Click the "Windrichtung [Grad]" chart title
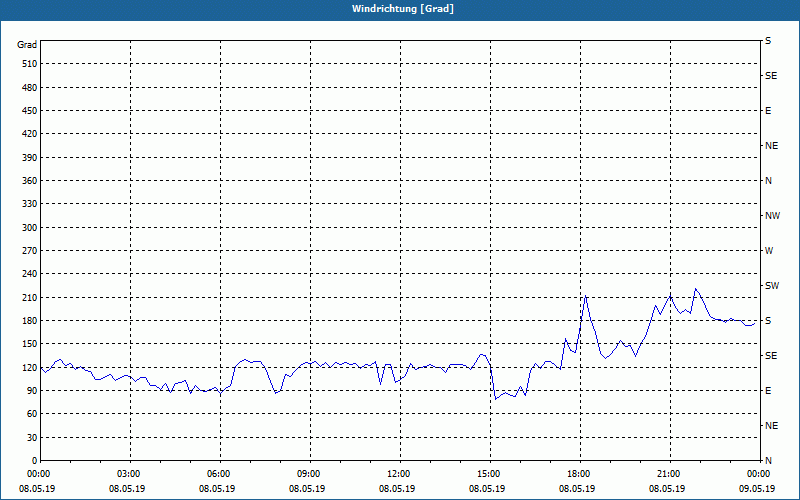This screenshot has width=800, height=500. click(403, 9)
